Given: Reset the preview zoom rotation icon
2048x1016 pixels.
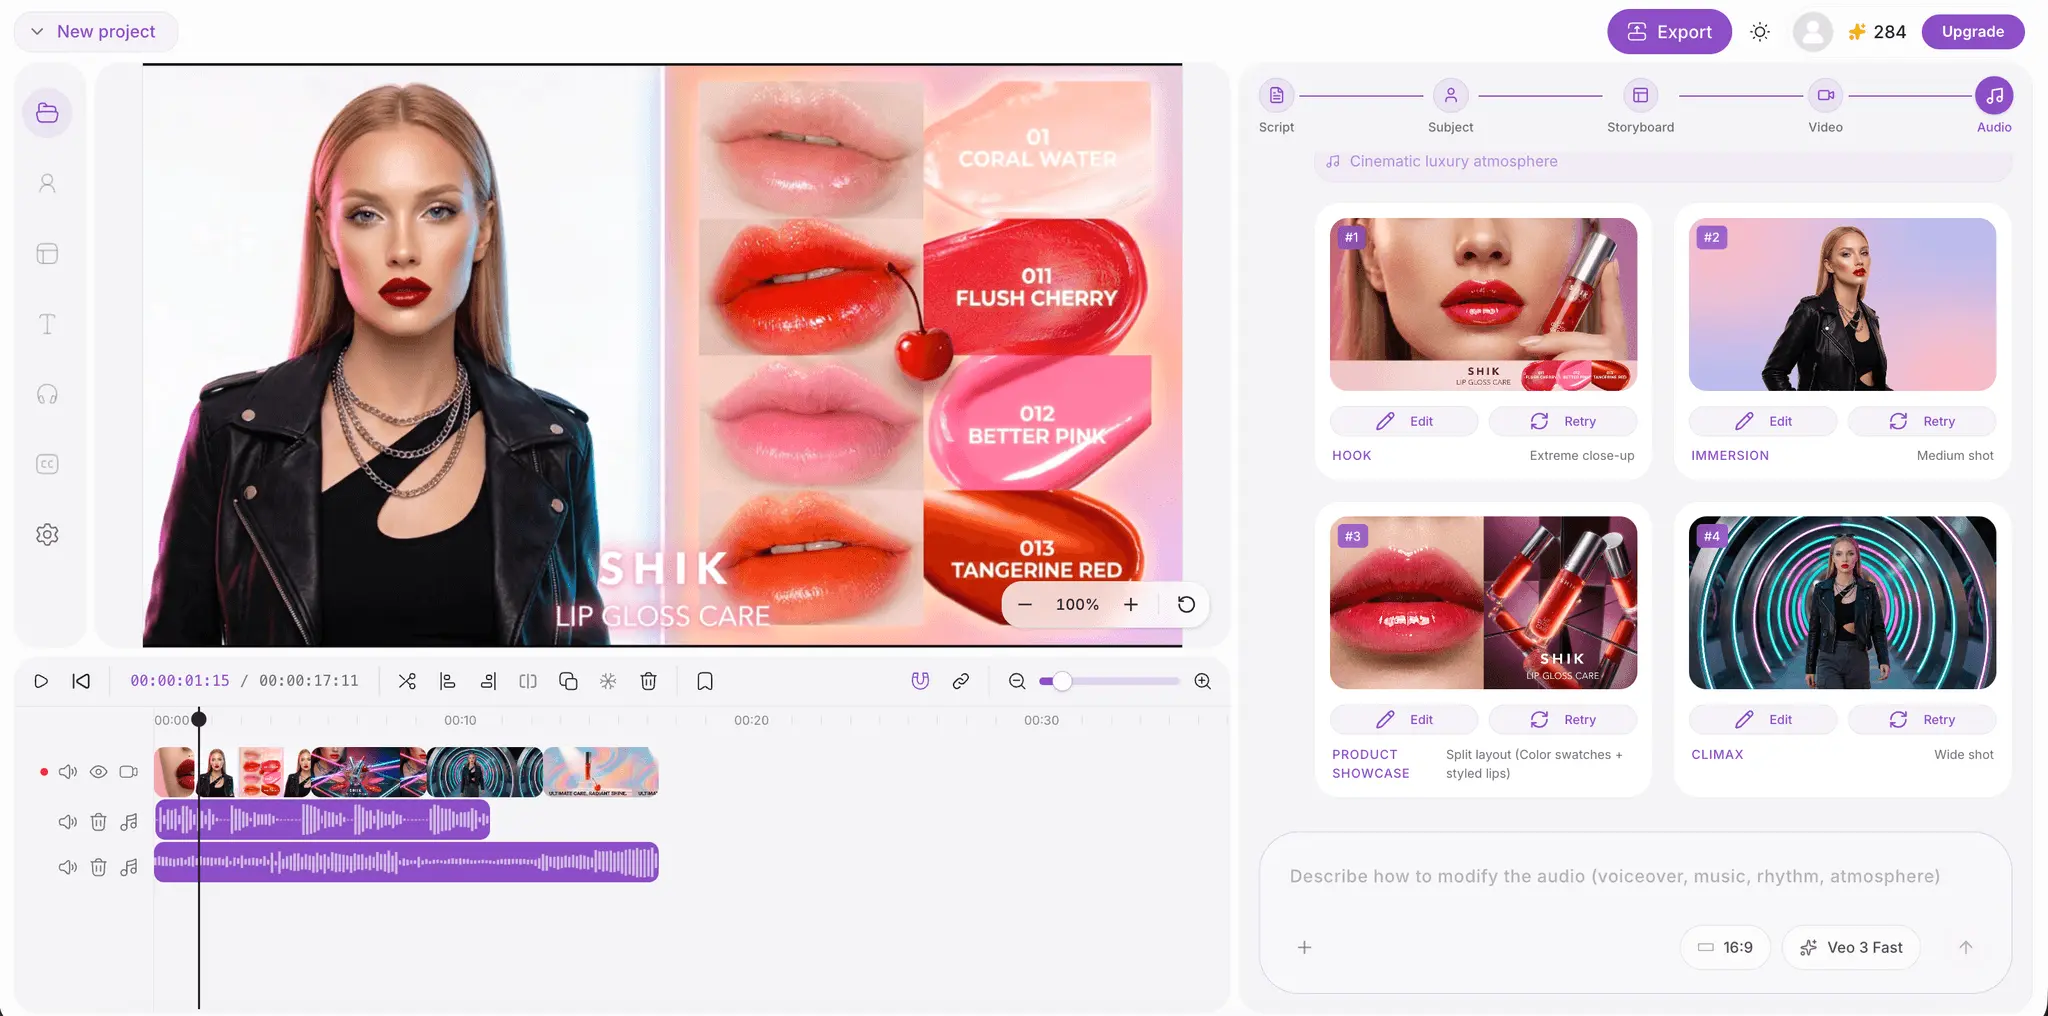Looking at the screenshot, I should coord(1186,604).
